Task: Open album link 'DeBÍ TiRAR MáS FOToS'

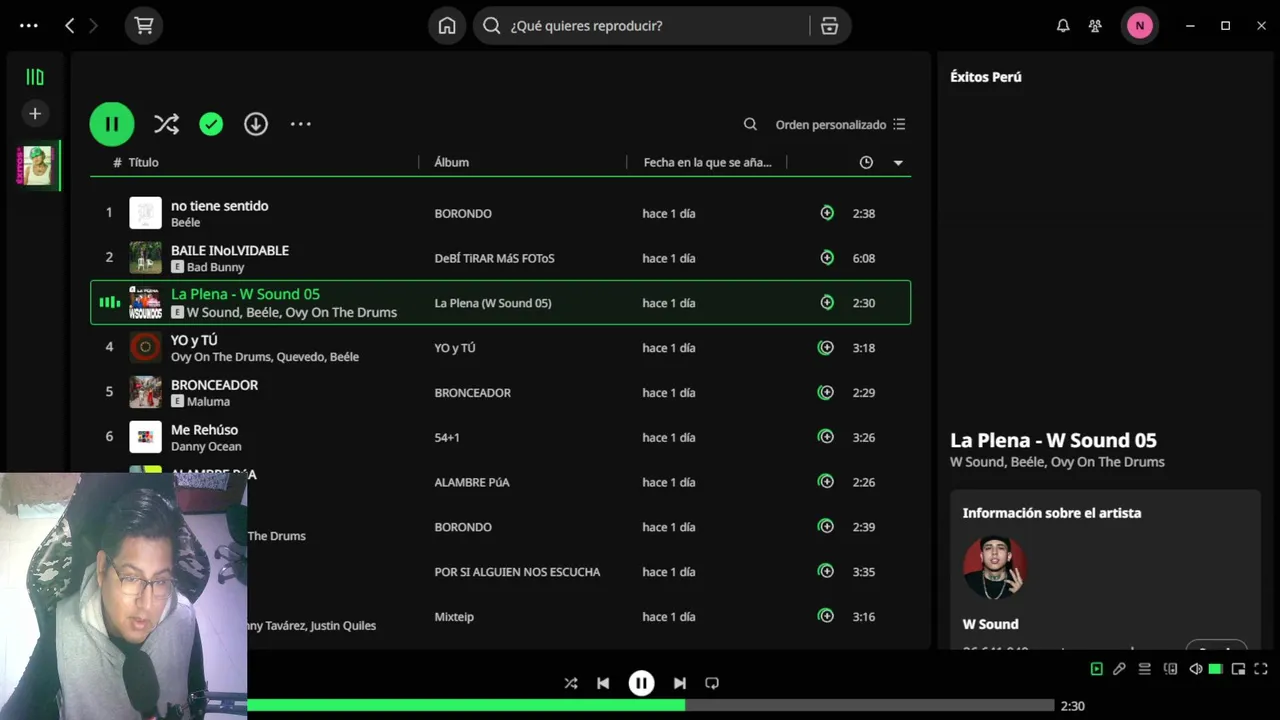Action: (x=494, y=258)
